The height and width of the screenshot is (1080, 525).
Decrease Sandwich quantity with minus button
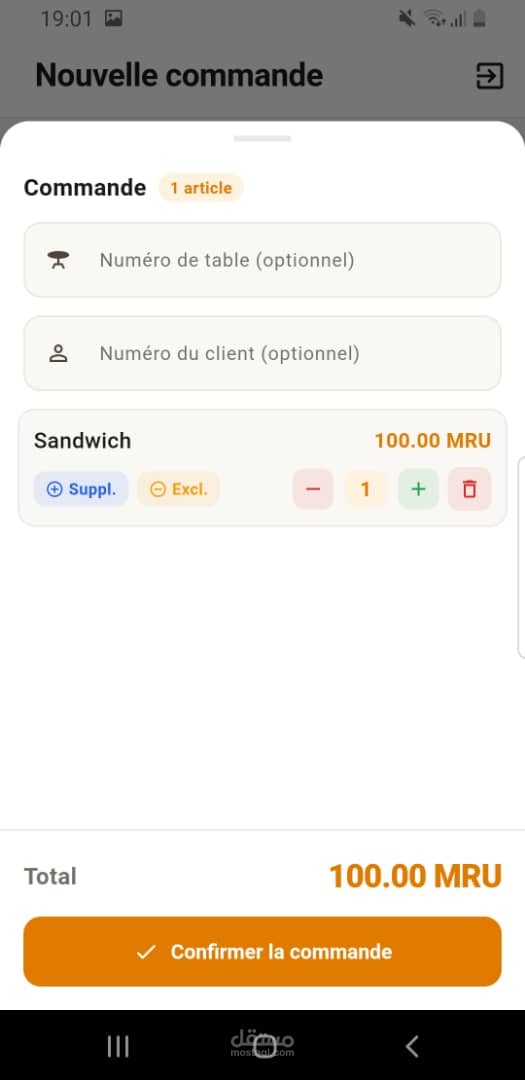click(313, 489)
